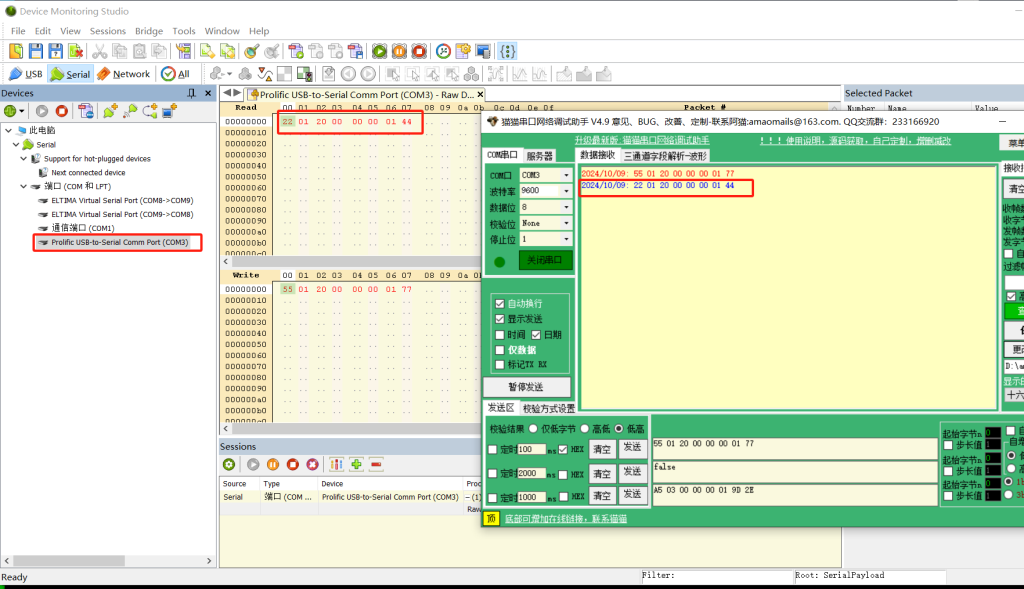Collapse Support for hot-plugged devices node

pos(24,159)
